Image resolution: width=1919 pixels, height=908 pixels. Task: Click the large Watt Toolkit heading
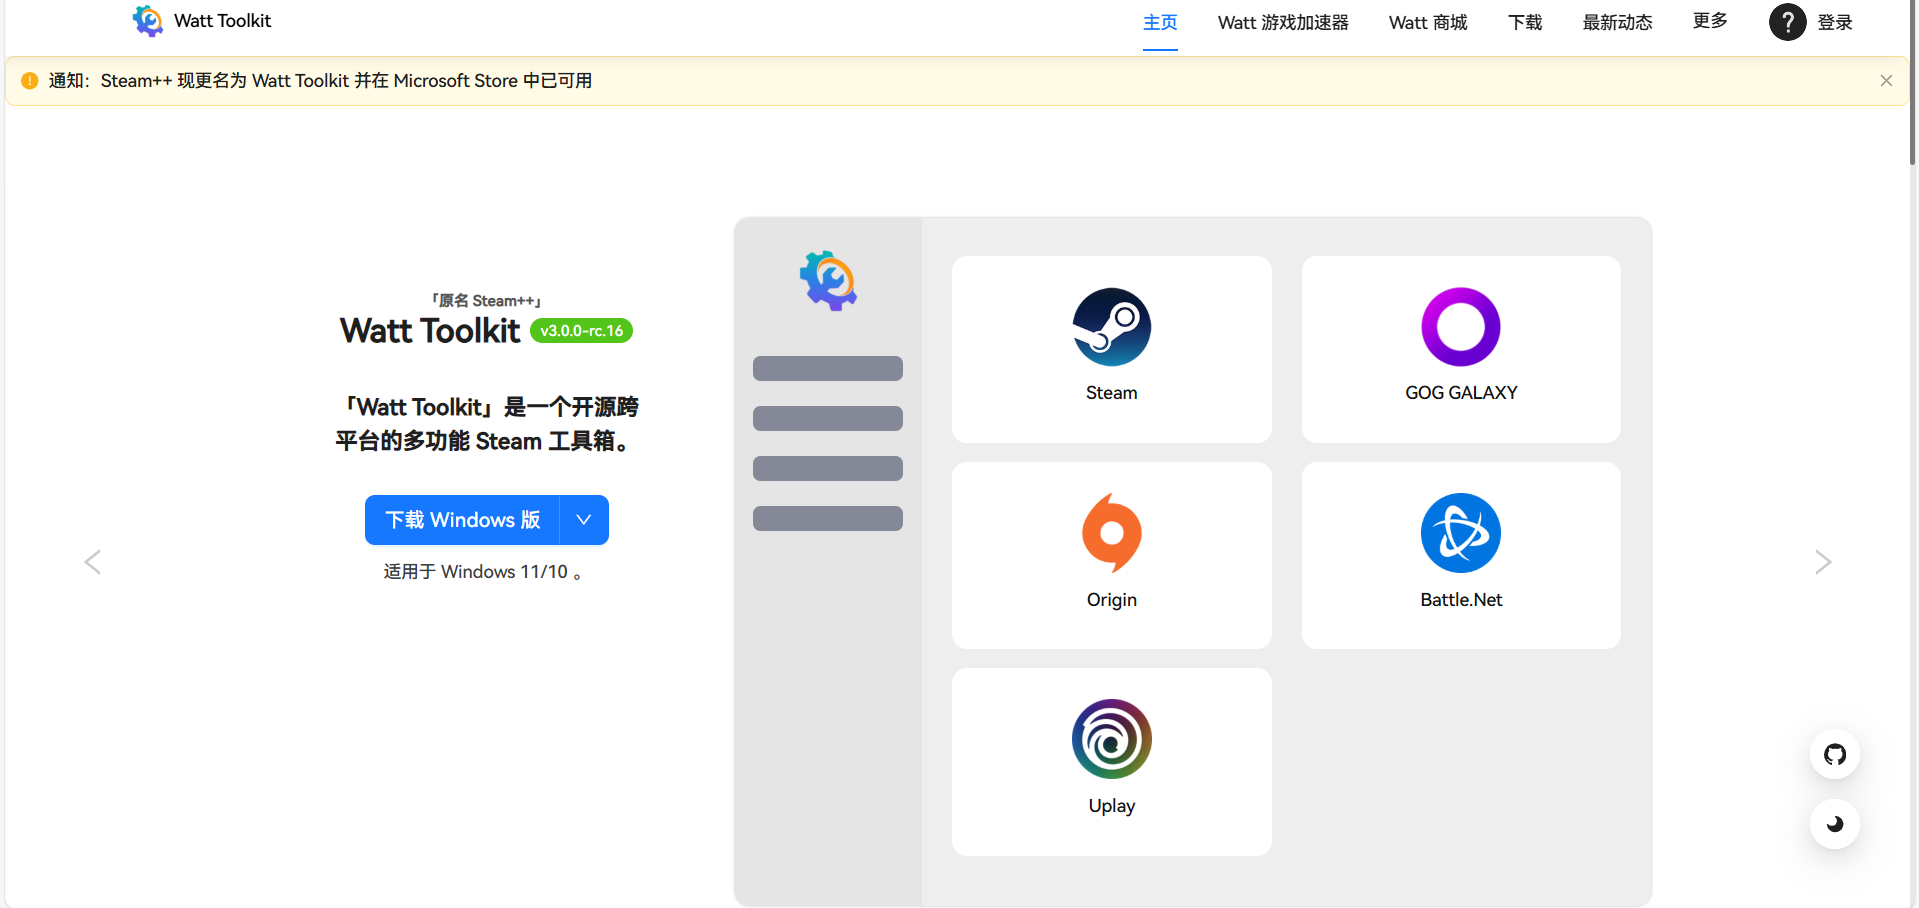(430, 331)
